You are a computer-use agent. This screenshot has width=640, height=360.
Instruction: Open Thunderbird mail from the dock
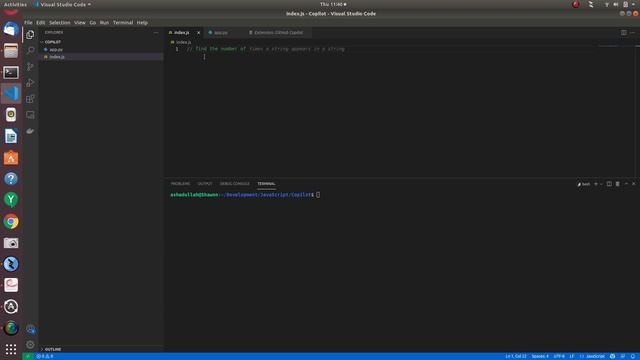11,29
